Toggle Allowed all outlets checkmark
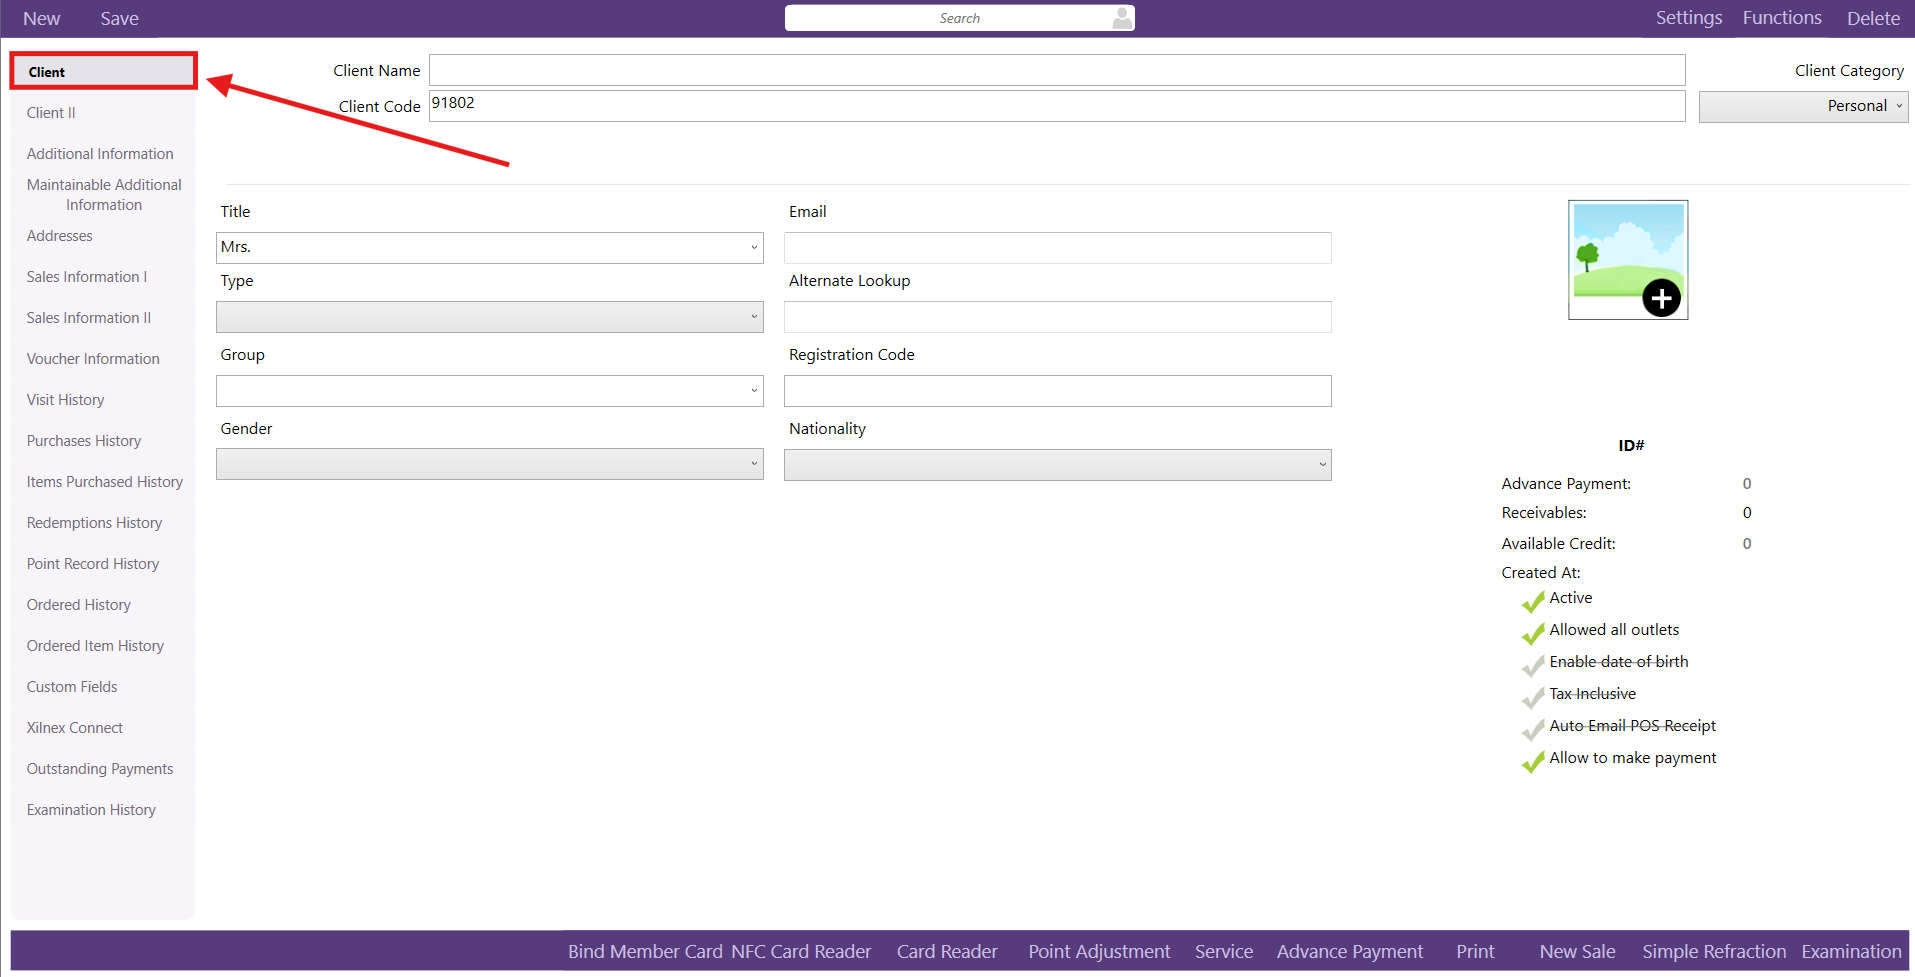This screenshot has width=1915, height=977. click(1532, 634)
